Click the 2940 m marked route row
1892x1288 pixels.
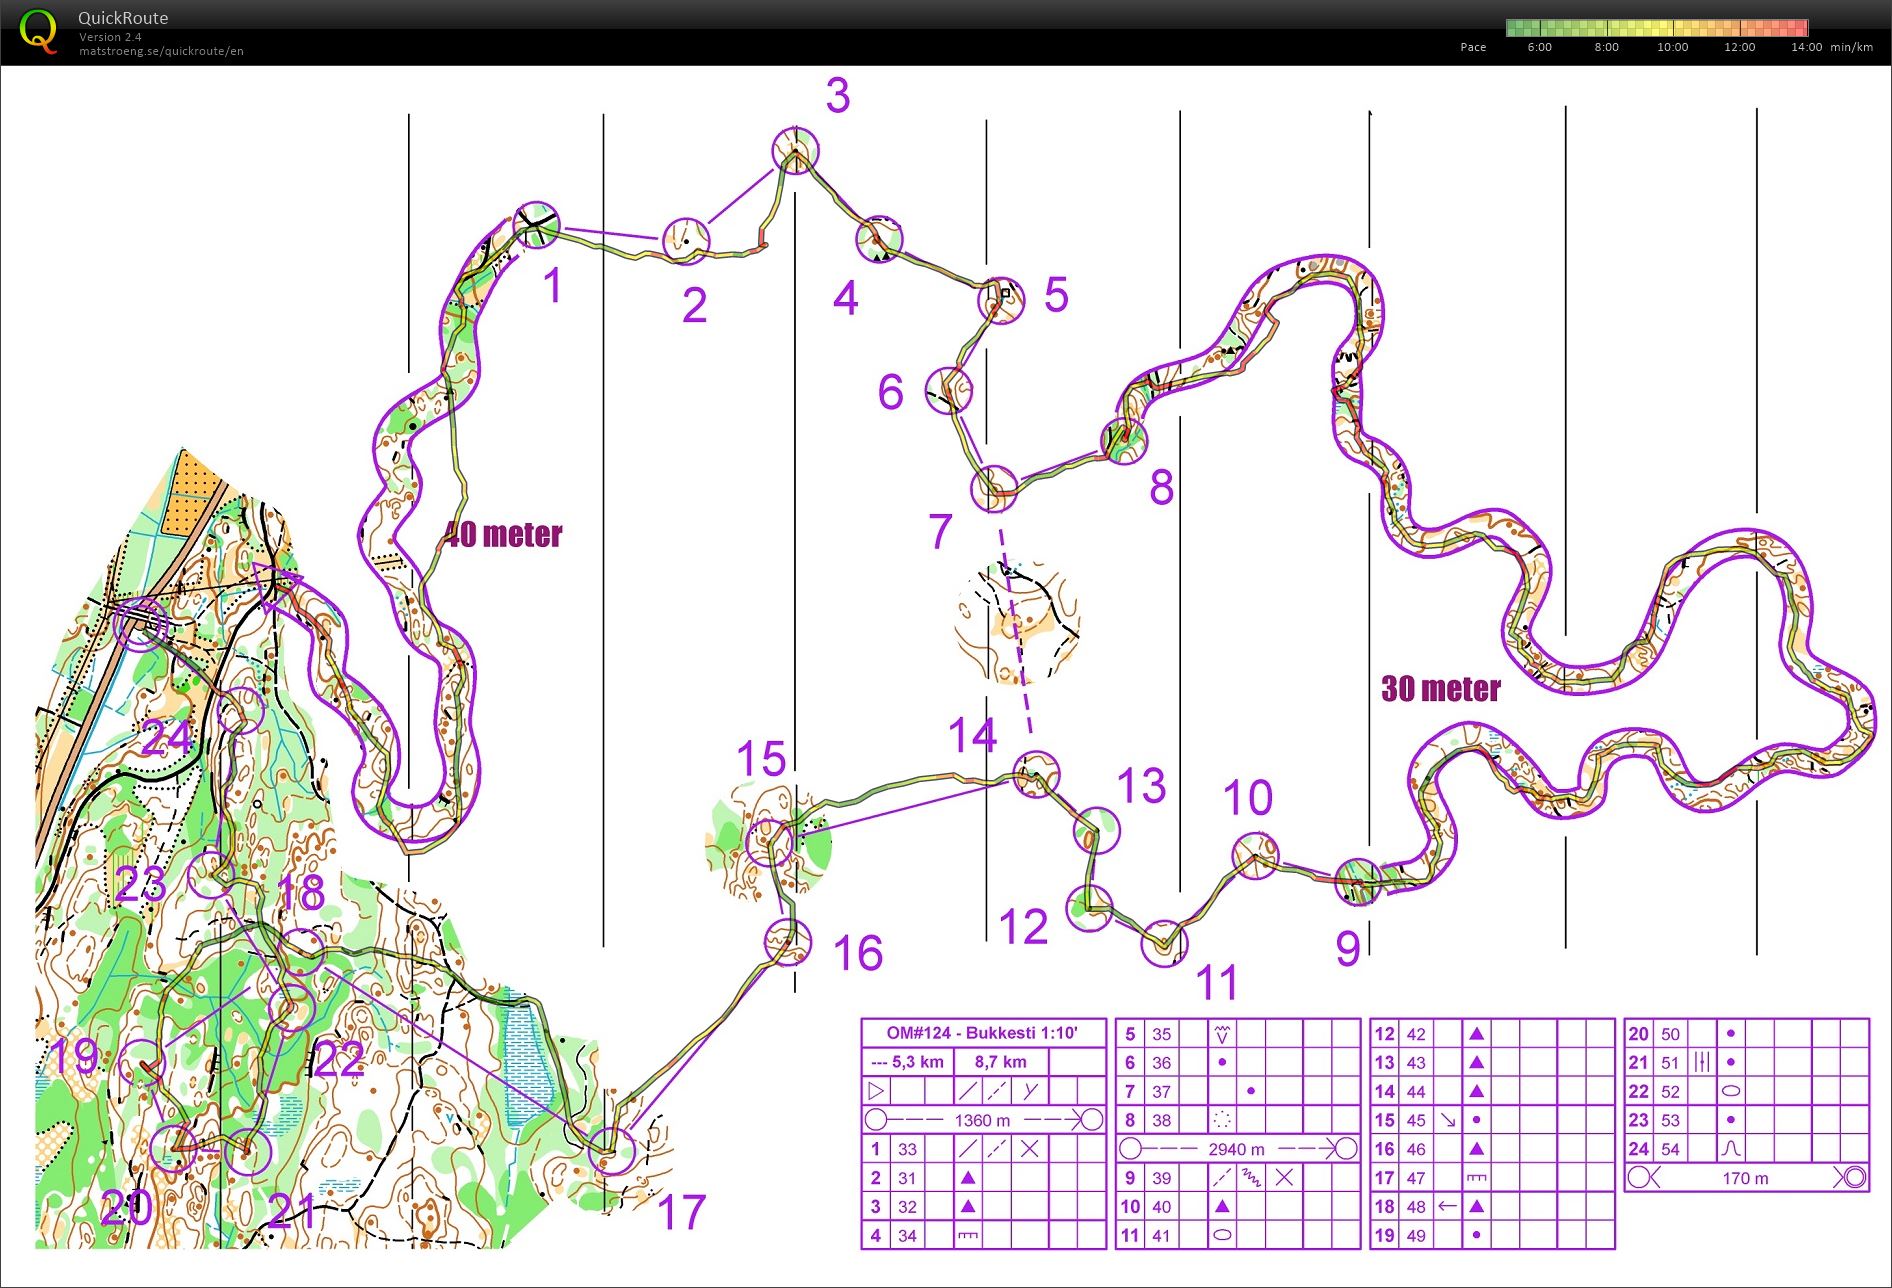click(1237, 1149)
